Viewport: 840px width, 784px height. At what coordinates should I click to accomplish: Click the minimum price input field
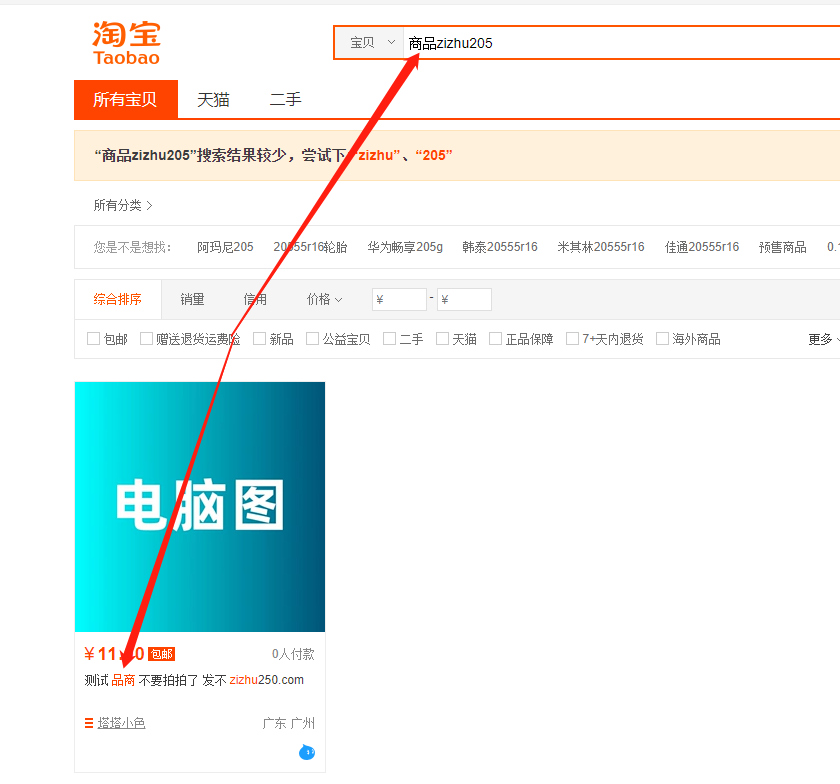tap(399, 299)
